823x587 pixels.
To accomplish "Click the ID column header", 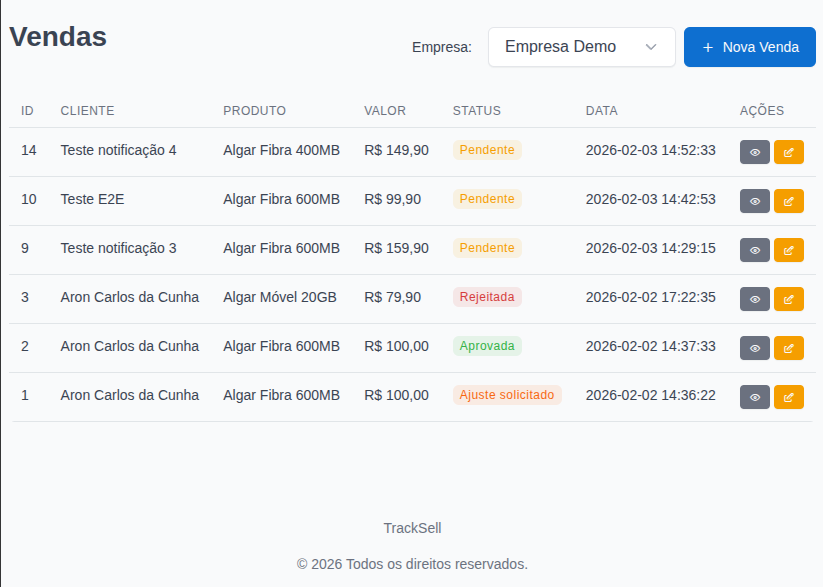I will point(27,111).
